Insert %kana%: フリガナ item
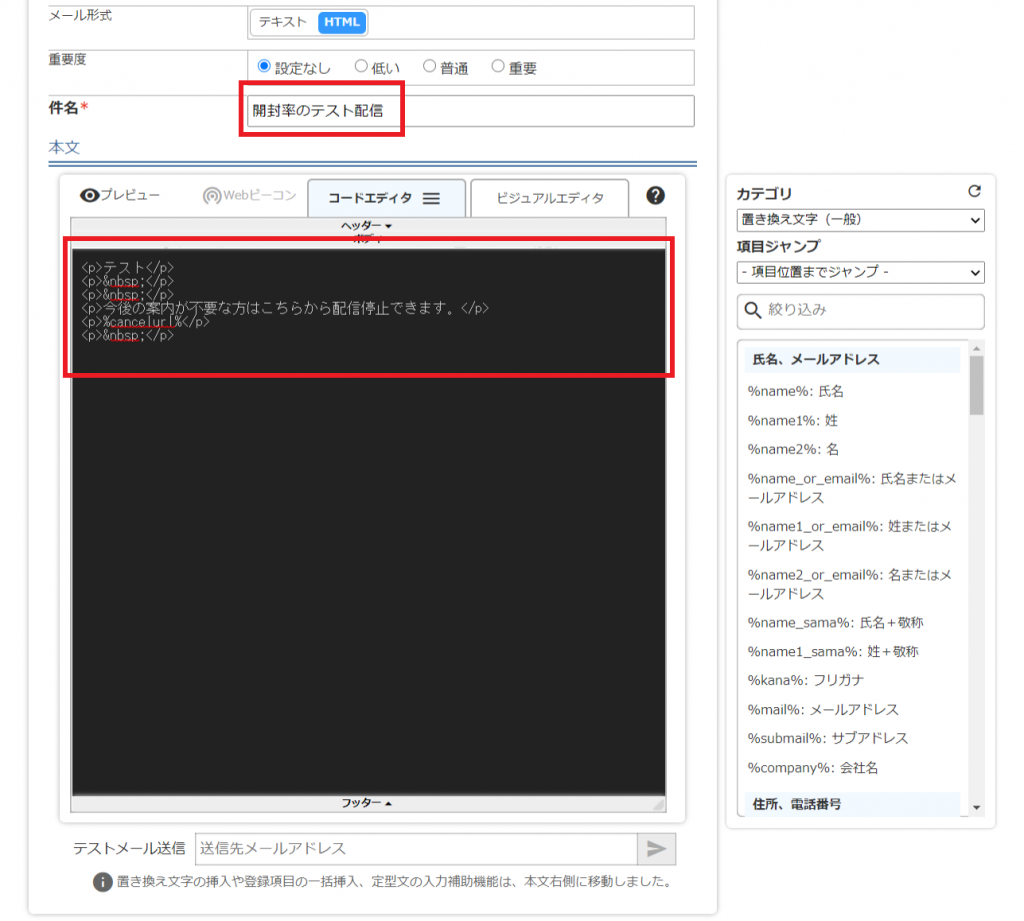The height and width of the screenshot is (921, 1024). 805,681
